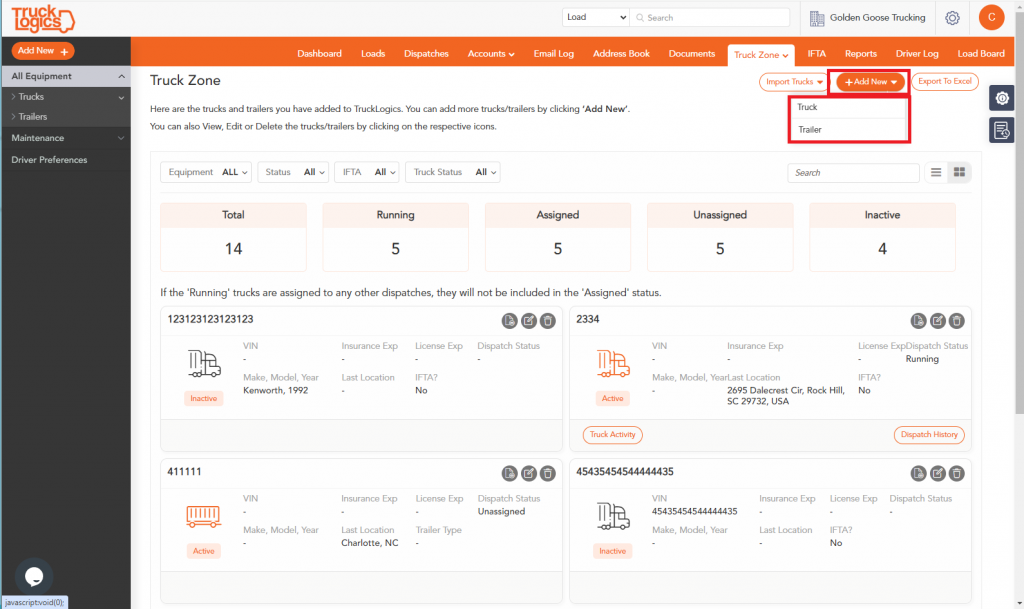This screenshot has height=609, width=1024.
Task: Click the Unassigned count card
Action: point(720,237)
